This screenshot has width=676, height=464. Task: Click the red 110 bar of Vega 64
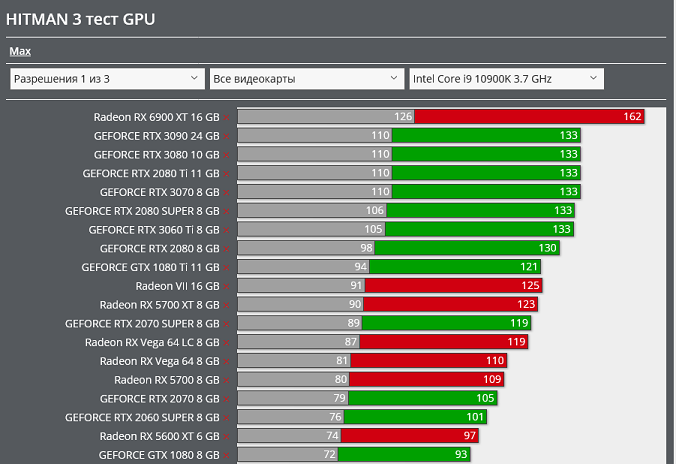tap(429, 361)
